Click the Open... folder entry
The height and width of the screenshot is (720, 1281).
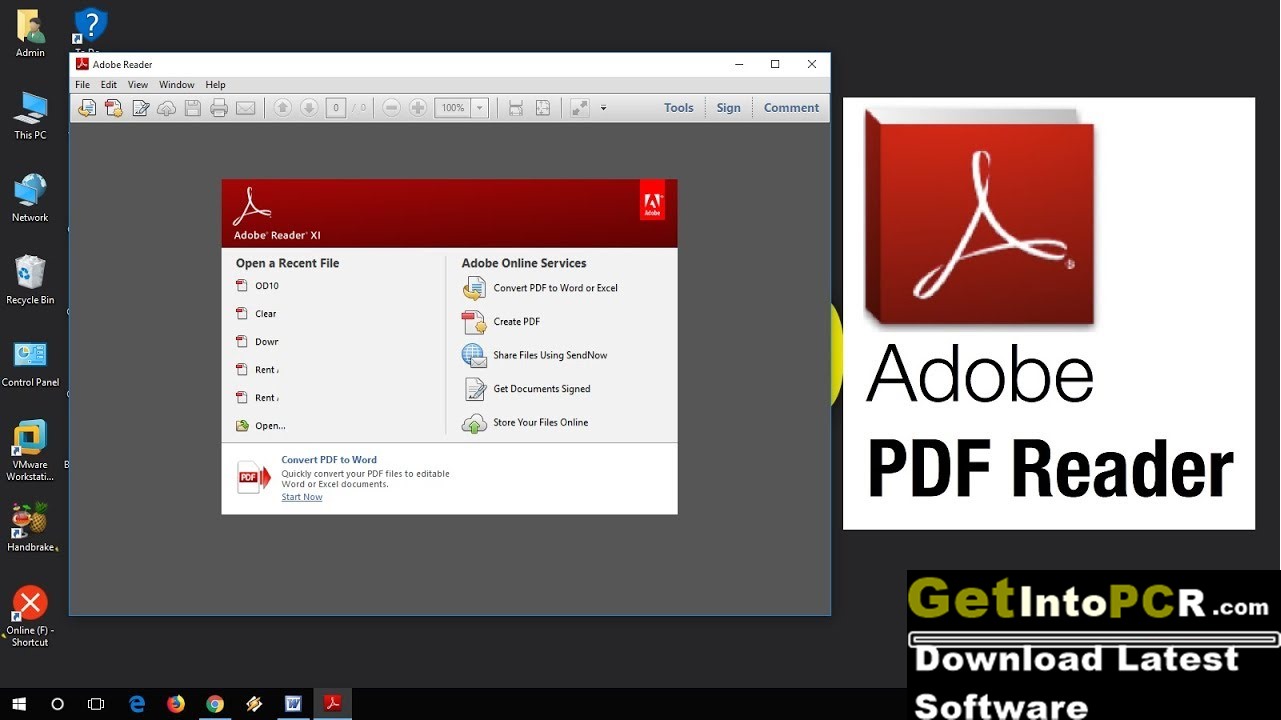point(260,426)
